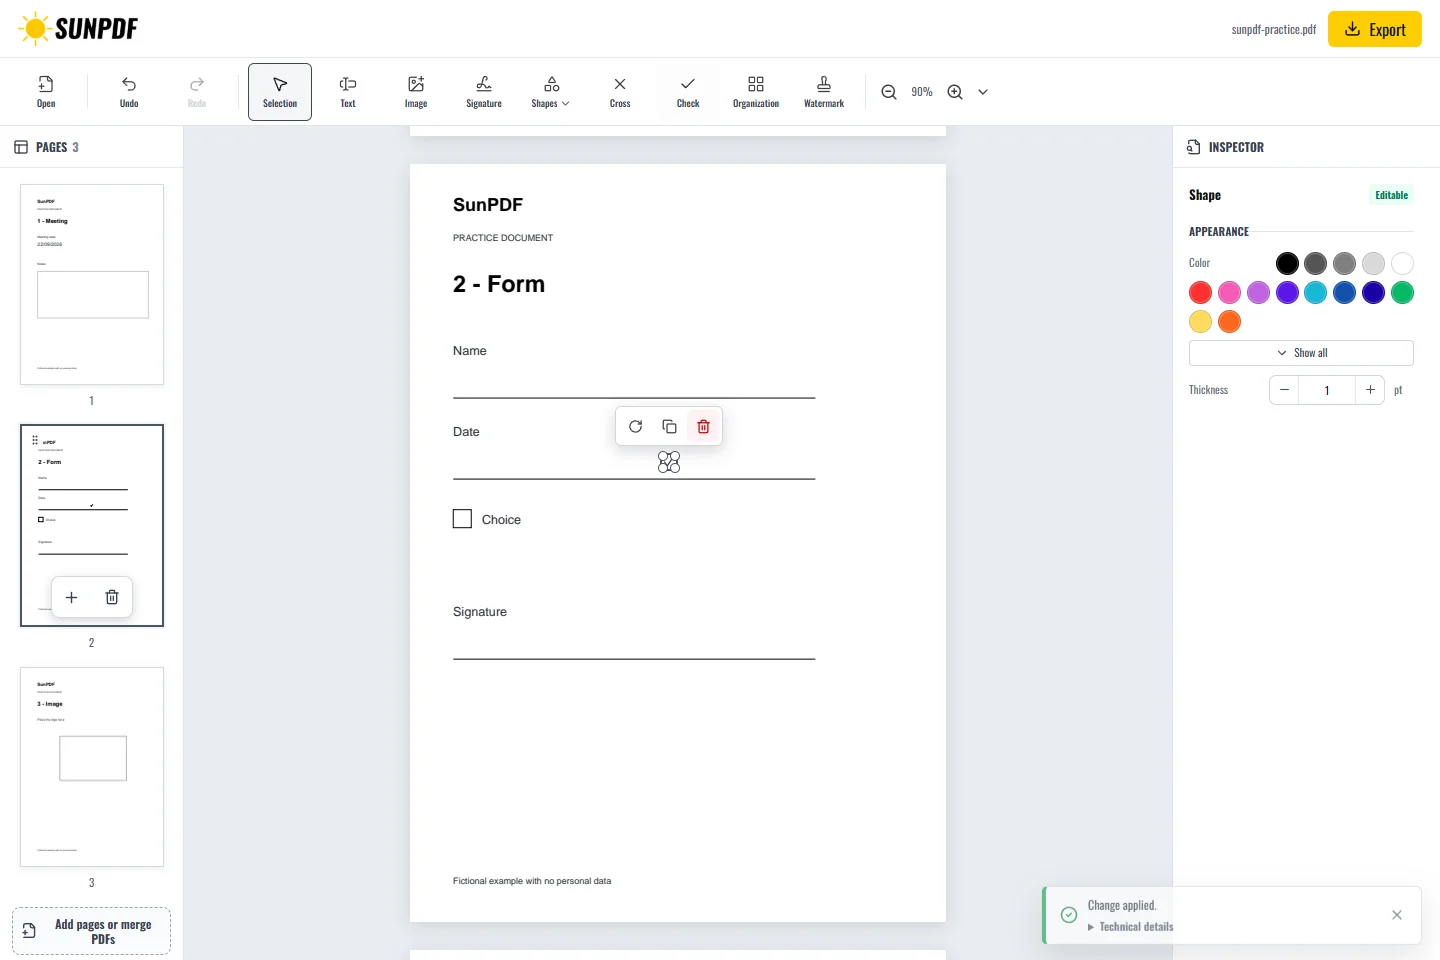The image size is (1440, 960).
Task: Select page 3 thumbnail
Action: click(x=92, y=767)
